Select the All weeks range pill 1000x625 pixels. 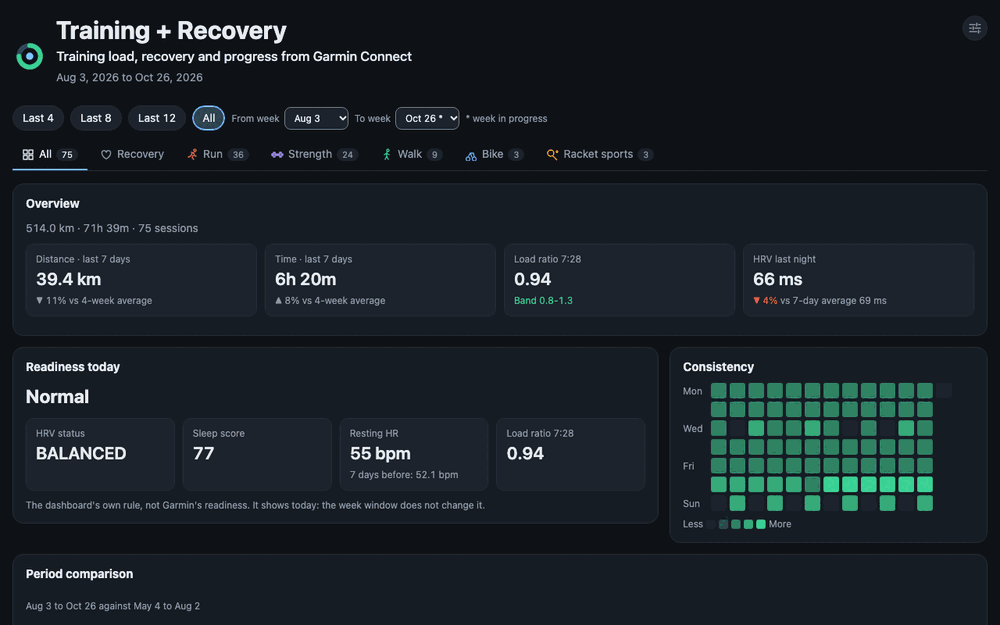(209, 118)
